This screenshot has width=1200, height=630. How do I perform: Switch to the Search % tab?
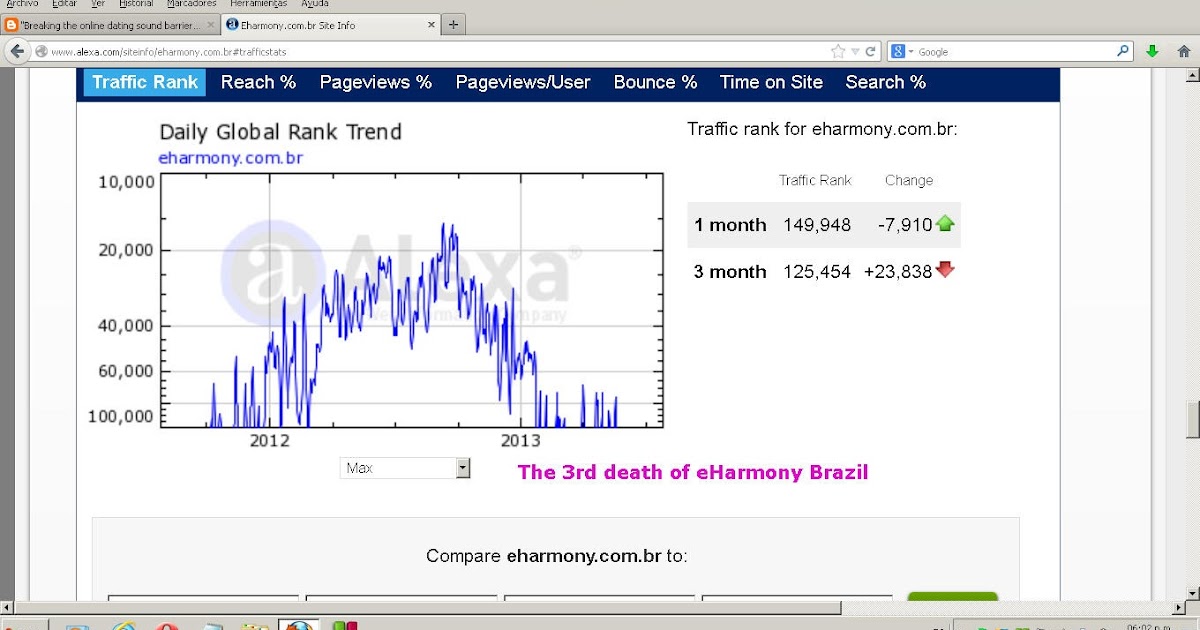(x=886, y=82)
